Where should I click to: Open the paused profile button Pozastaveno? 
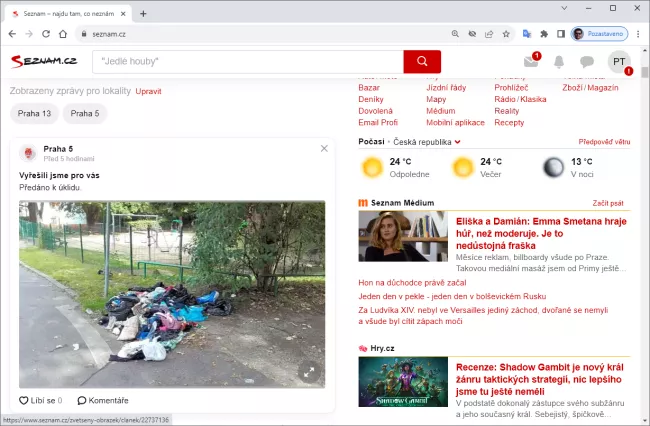[x=599, y=34]
